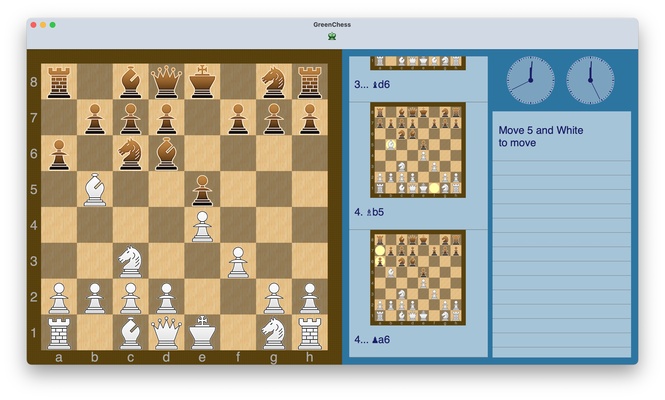
Task: Open the board thumbnail for move 4... a6
Action: tap(418, 278)
